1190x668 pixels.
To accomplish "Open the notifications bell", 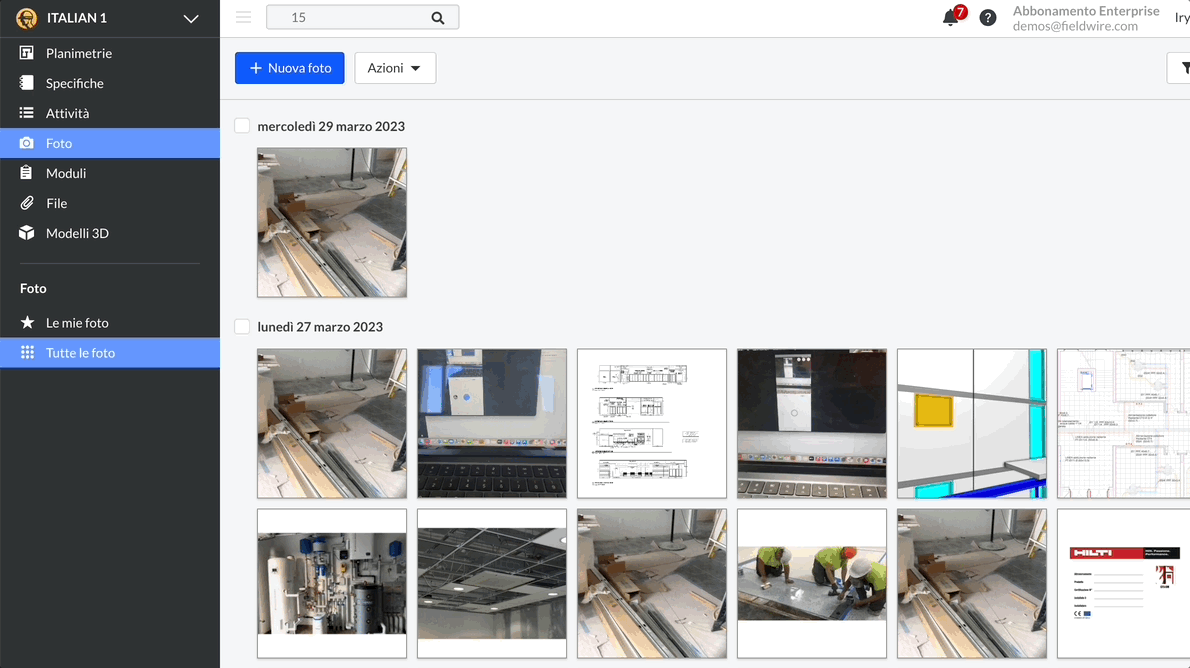I will 948,18.
